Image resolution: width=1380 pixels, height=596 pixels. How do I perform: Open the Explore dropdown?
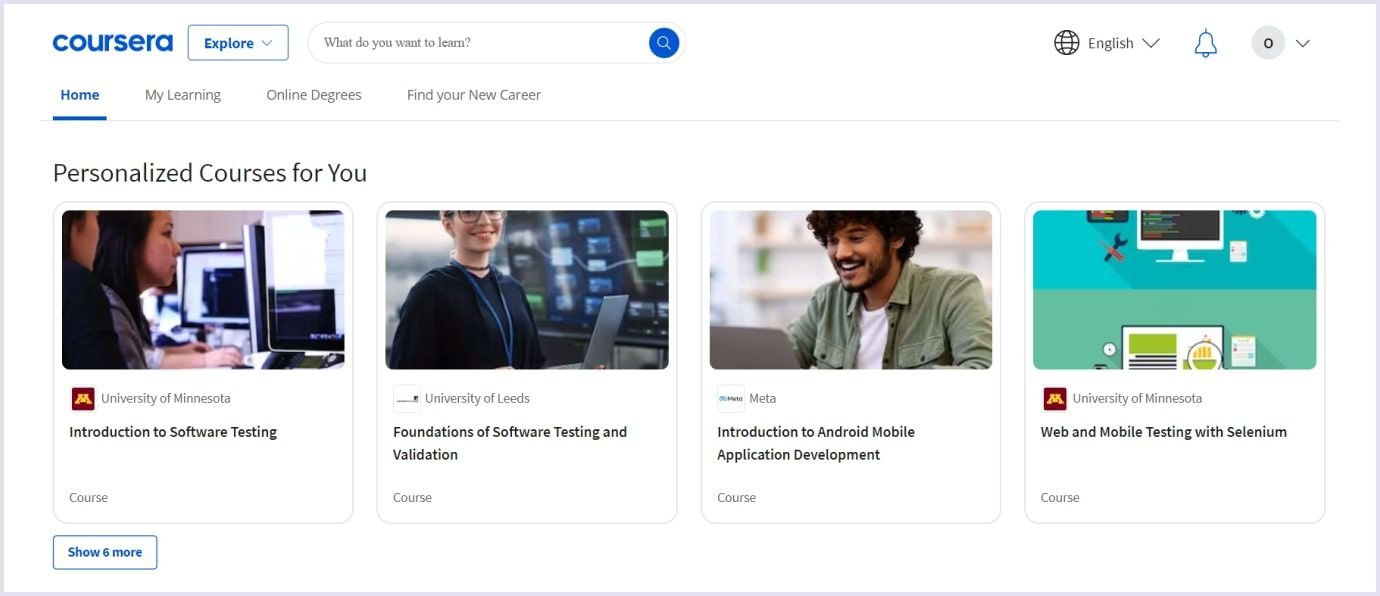238,43
